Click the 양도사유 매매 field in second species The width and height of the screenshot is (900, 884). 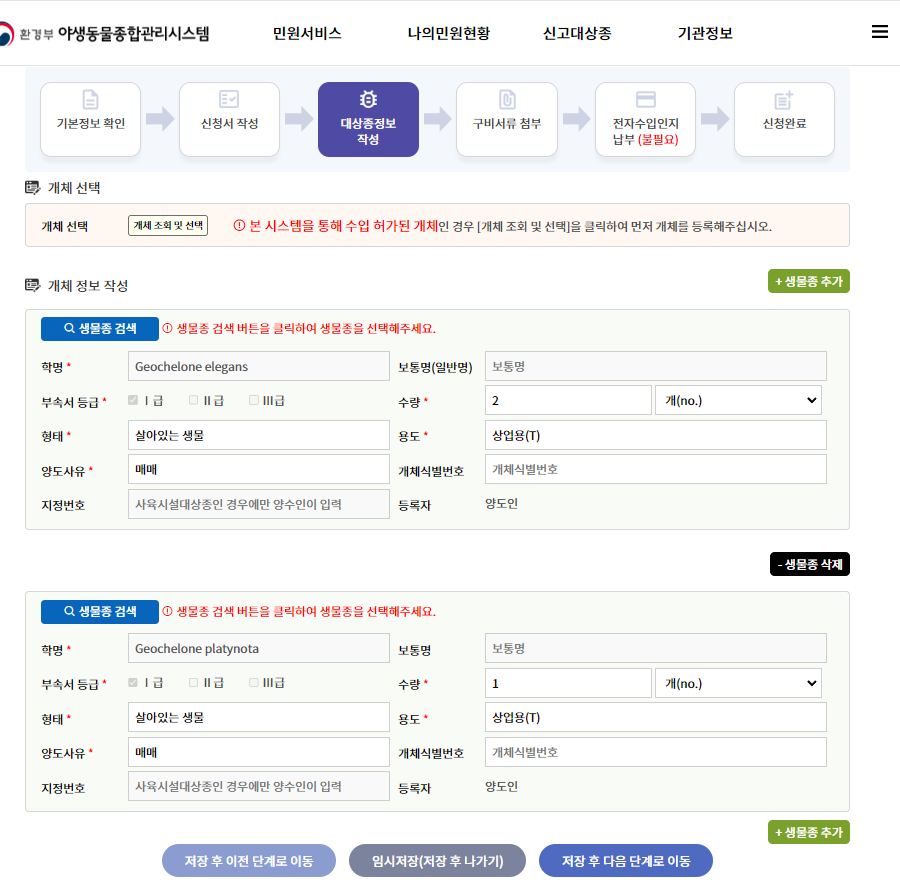coord(259,752)
